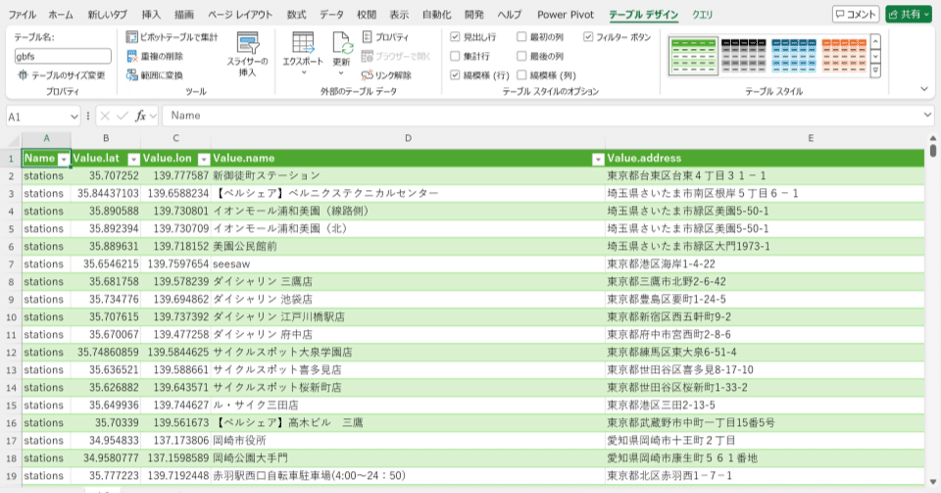Click the vertical scrollbar thumb

click(933, 150)
